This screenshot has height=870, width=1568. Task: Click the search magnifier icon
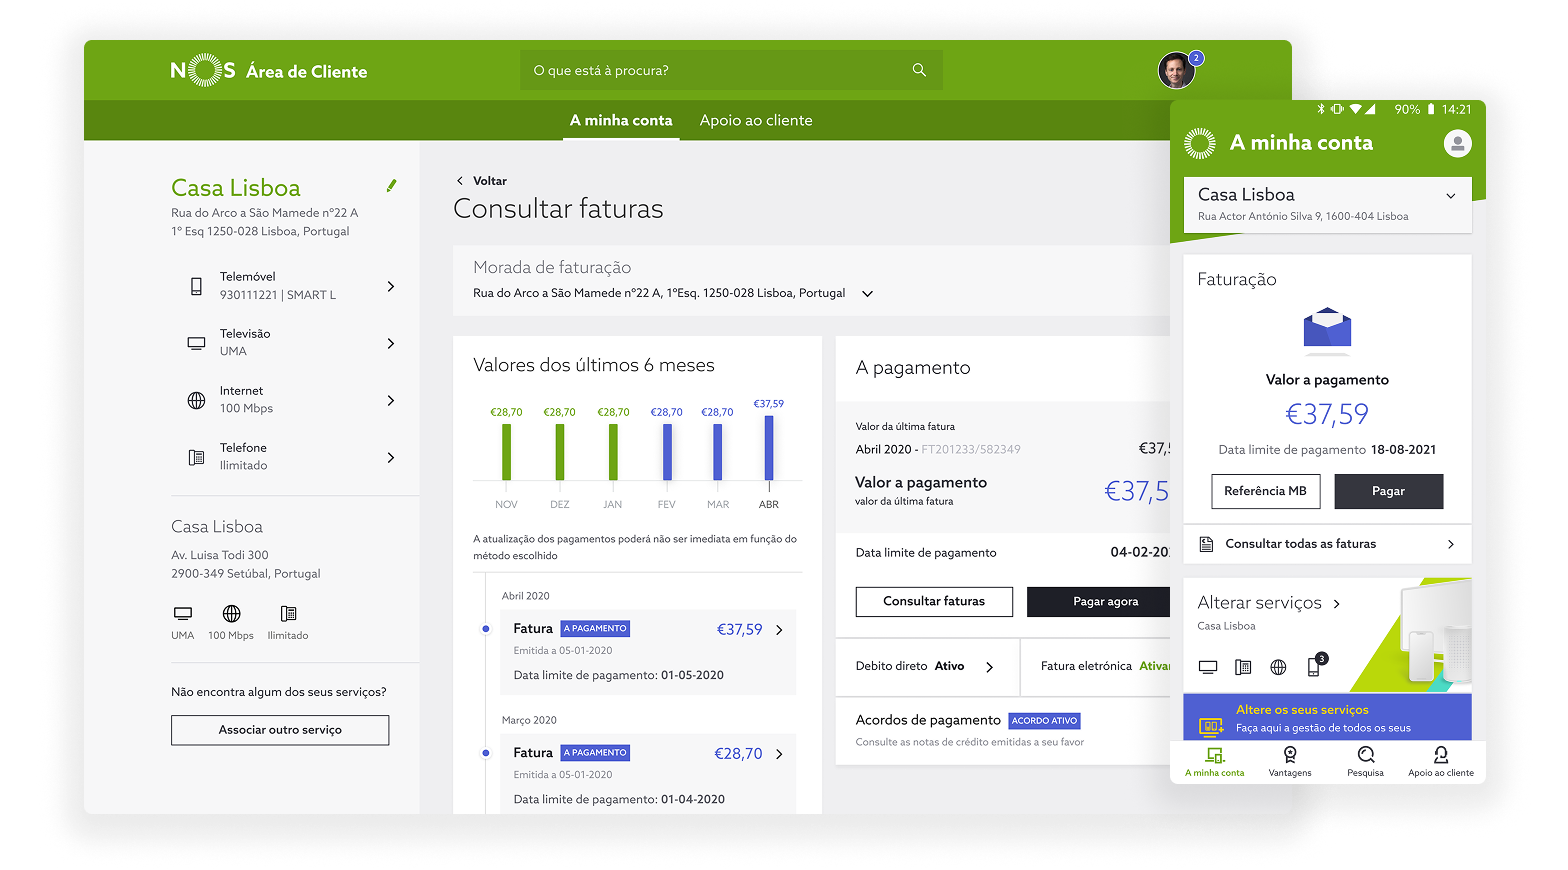click(x=919, y=70)
